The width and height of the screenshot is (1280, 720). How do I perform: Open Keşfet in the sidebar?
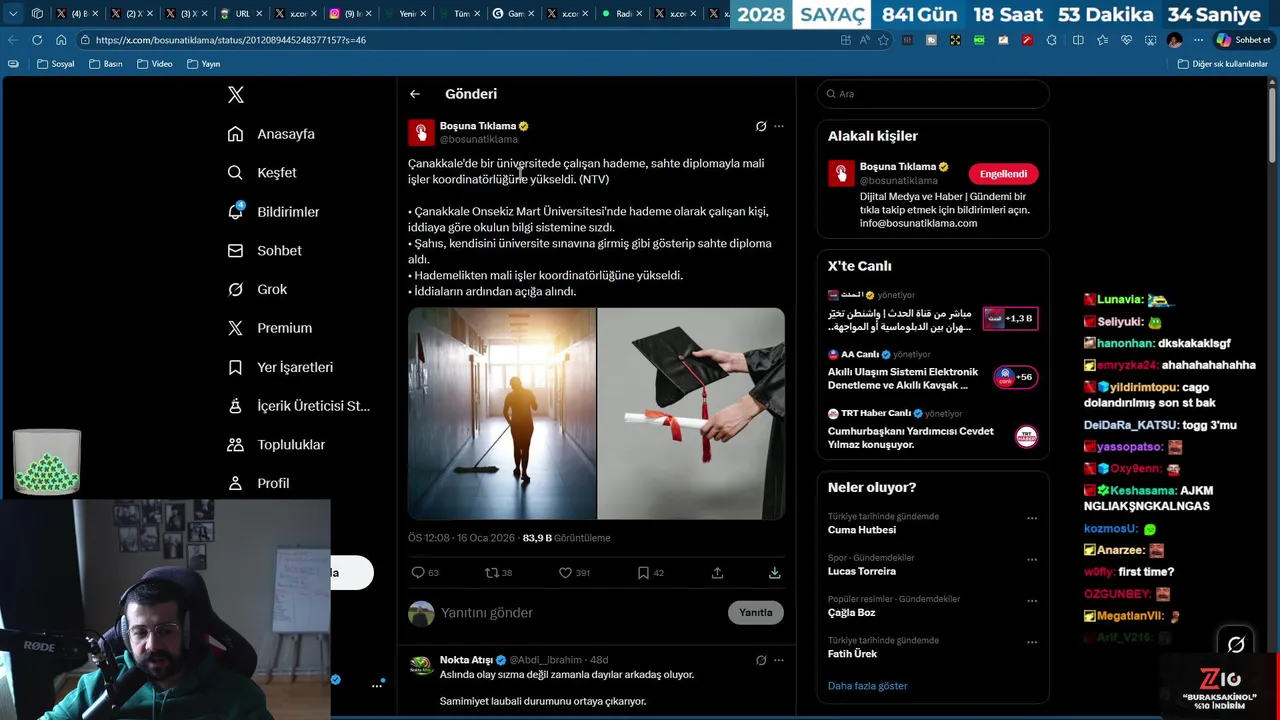point(262,173)
